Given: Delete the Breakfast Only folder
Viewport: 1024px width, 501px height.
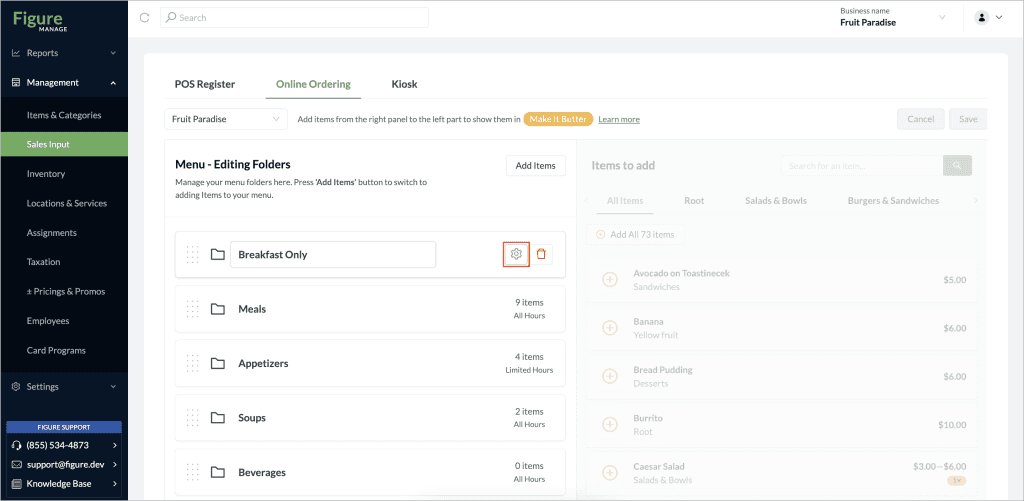Looking at the screenshot, I should coord(541,254).
